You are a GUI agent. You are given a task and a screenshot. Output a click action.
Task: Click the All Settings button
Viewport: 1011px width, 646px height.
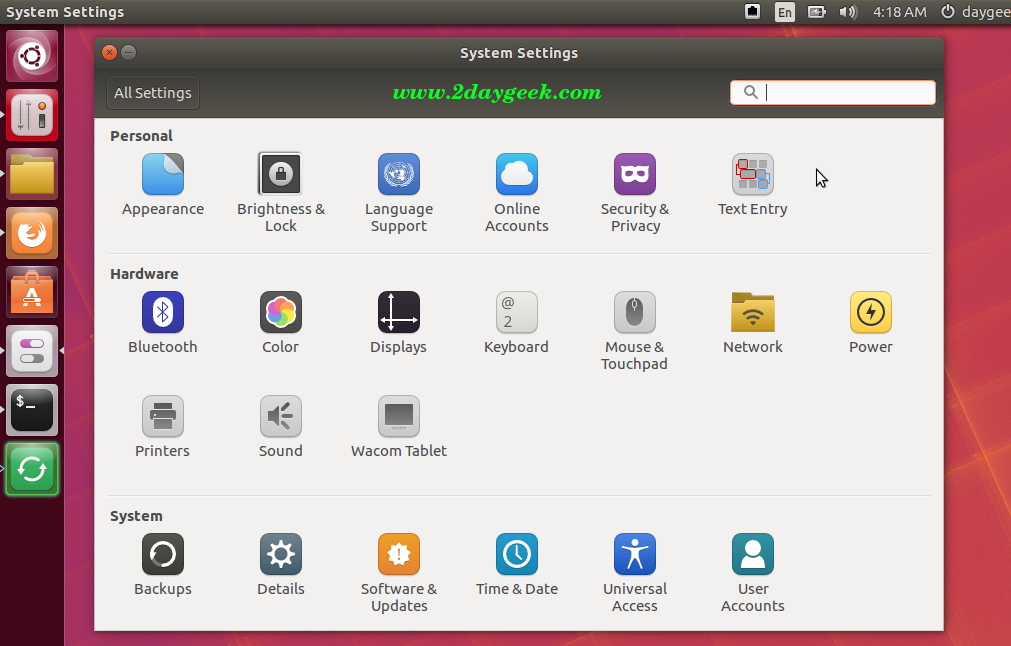153,93
